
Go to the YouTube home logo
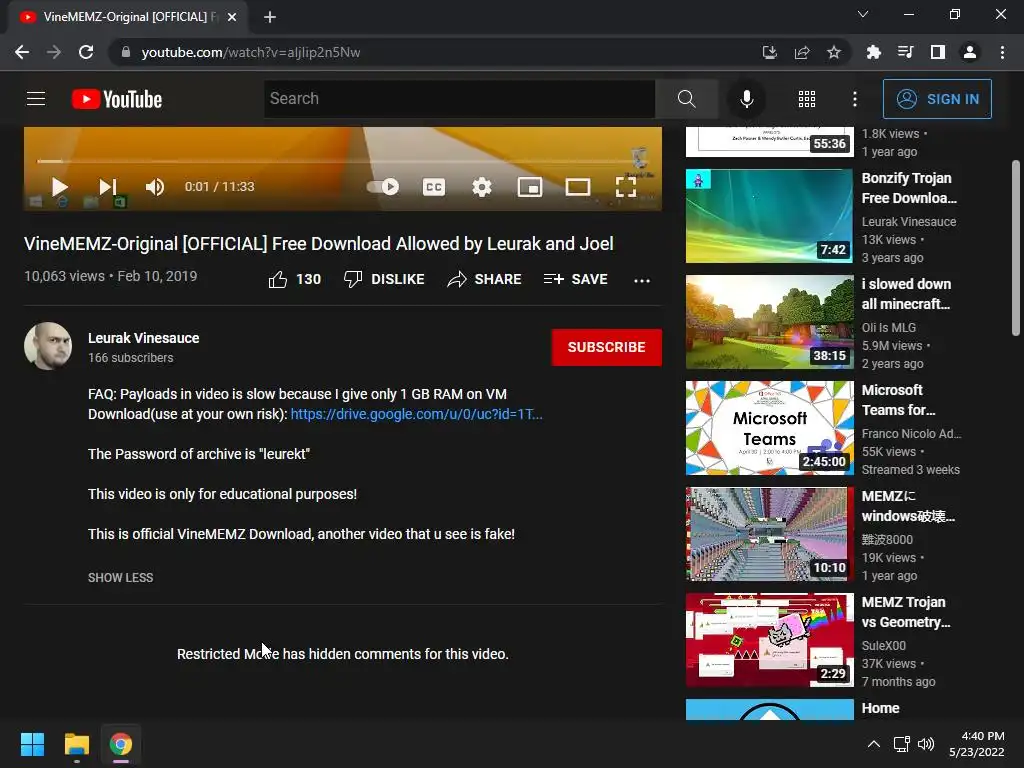117,99
